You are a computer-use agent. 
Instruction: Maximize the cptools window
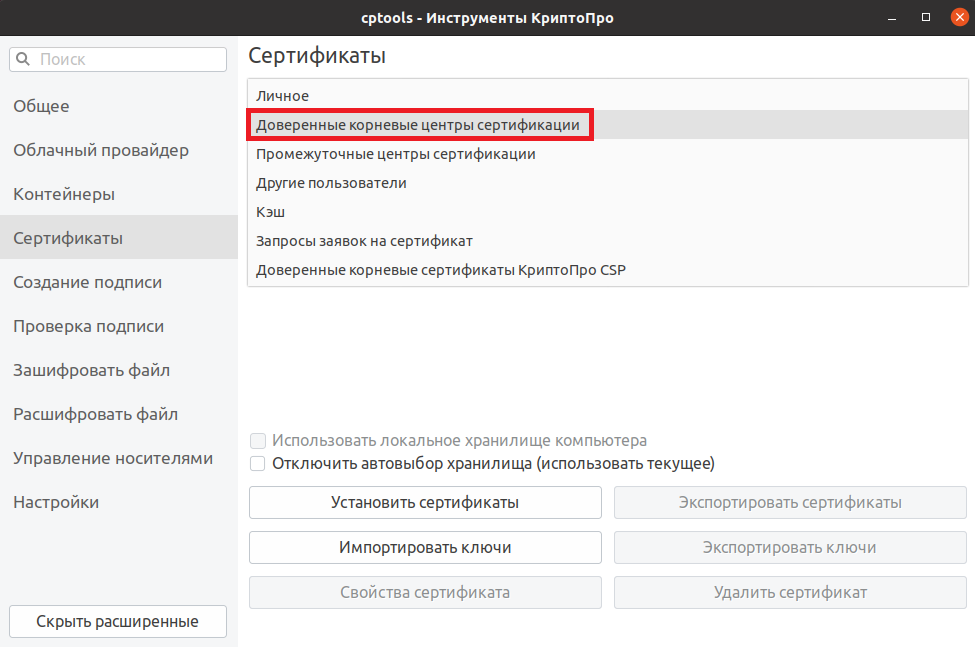[x=926, y=18]
